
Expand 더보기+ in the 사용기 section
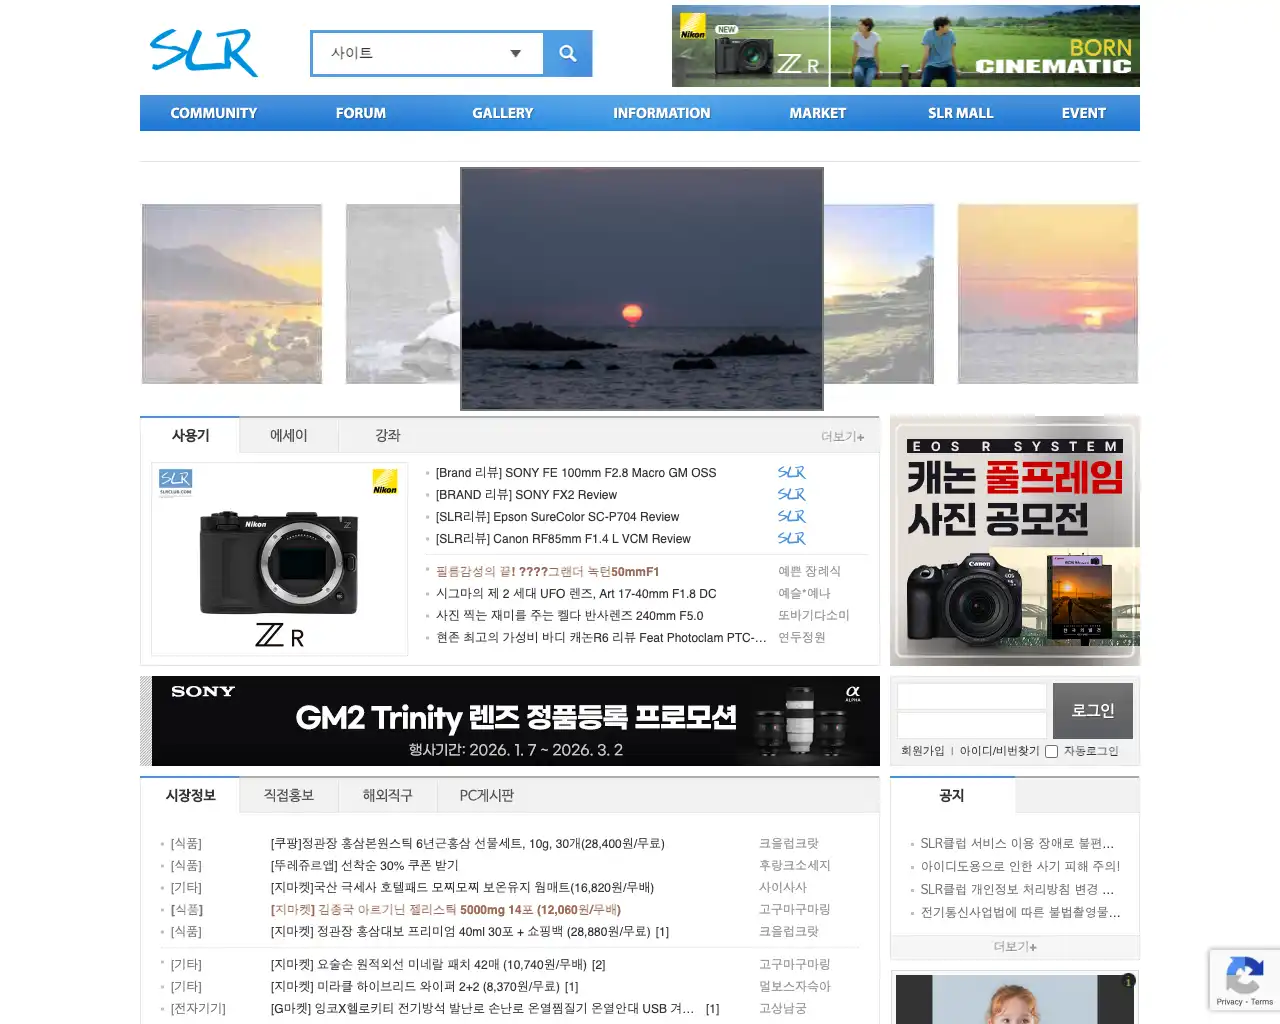[843, 436]
